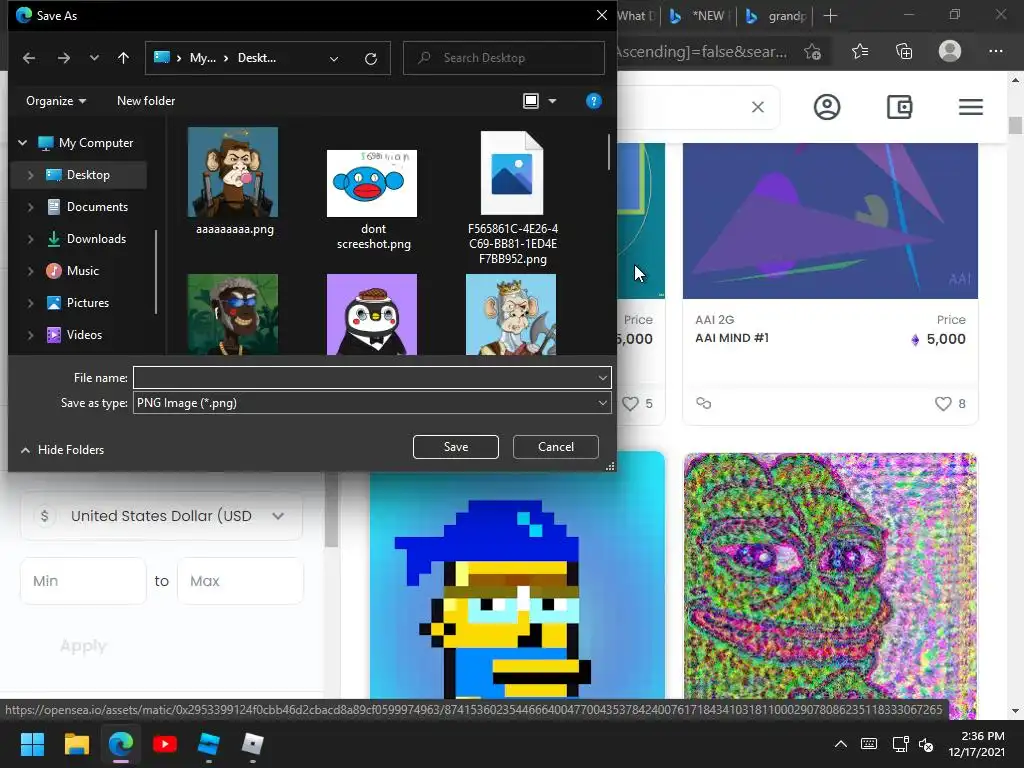Select Videos in the folder tree
The width and height of the screenshot is (1024, 768).
pyautogui.click(x=84, y=335)
